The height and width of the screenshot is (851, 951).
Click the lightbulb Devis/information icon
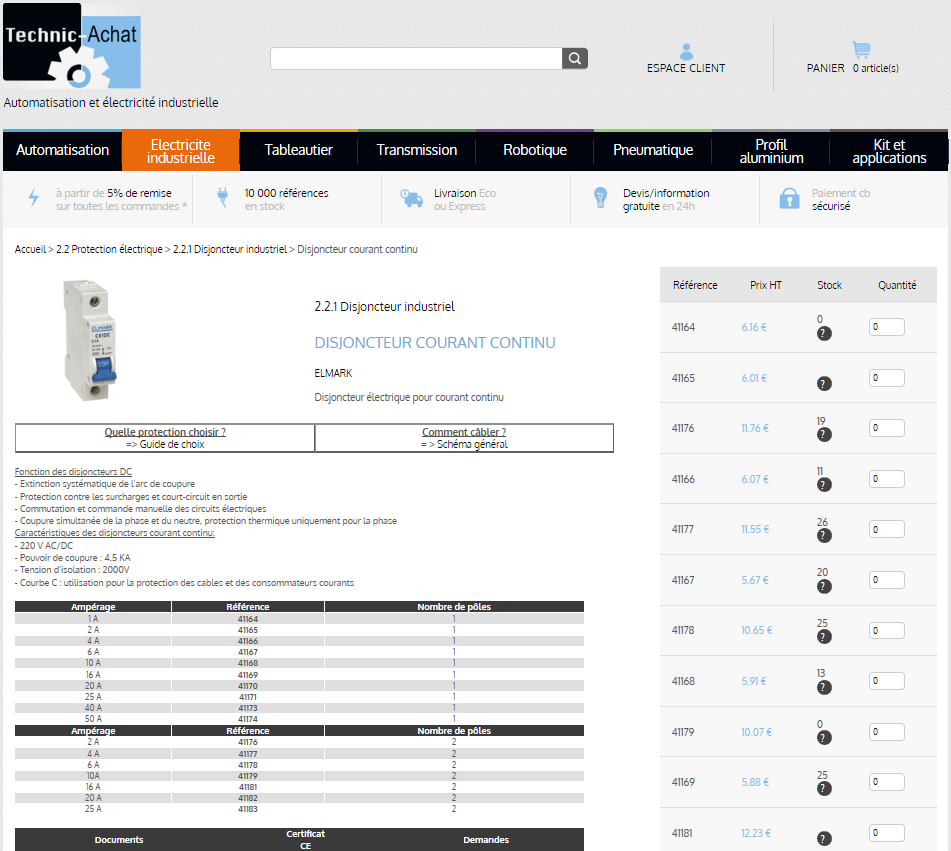click(600, 198)
